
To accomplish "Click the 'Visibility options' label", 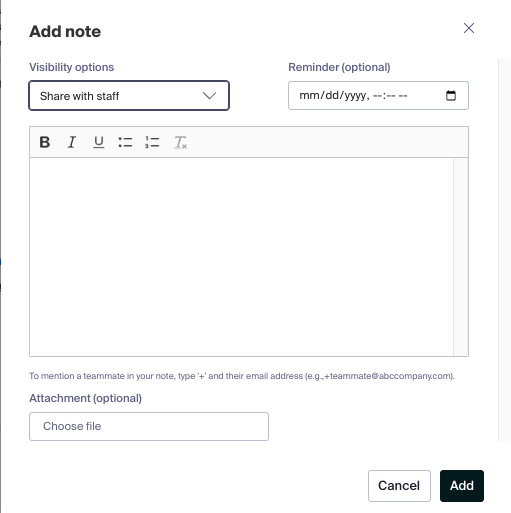I will coord(71,67).
